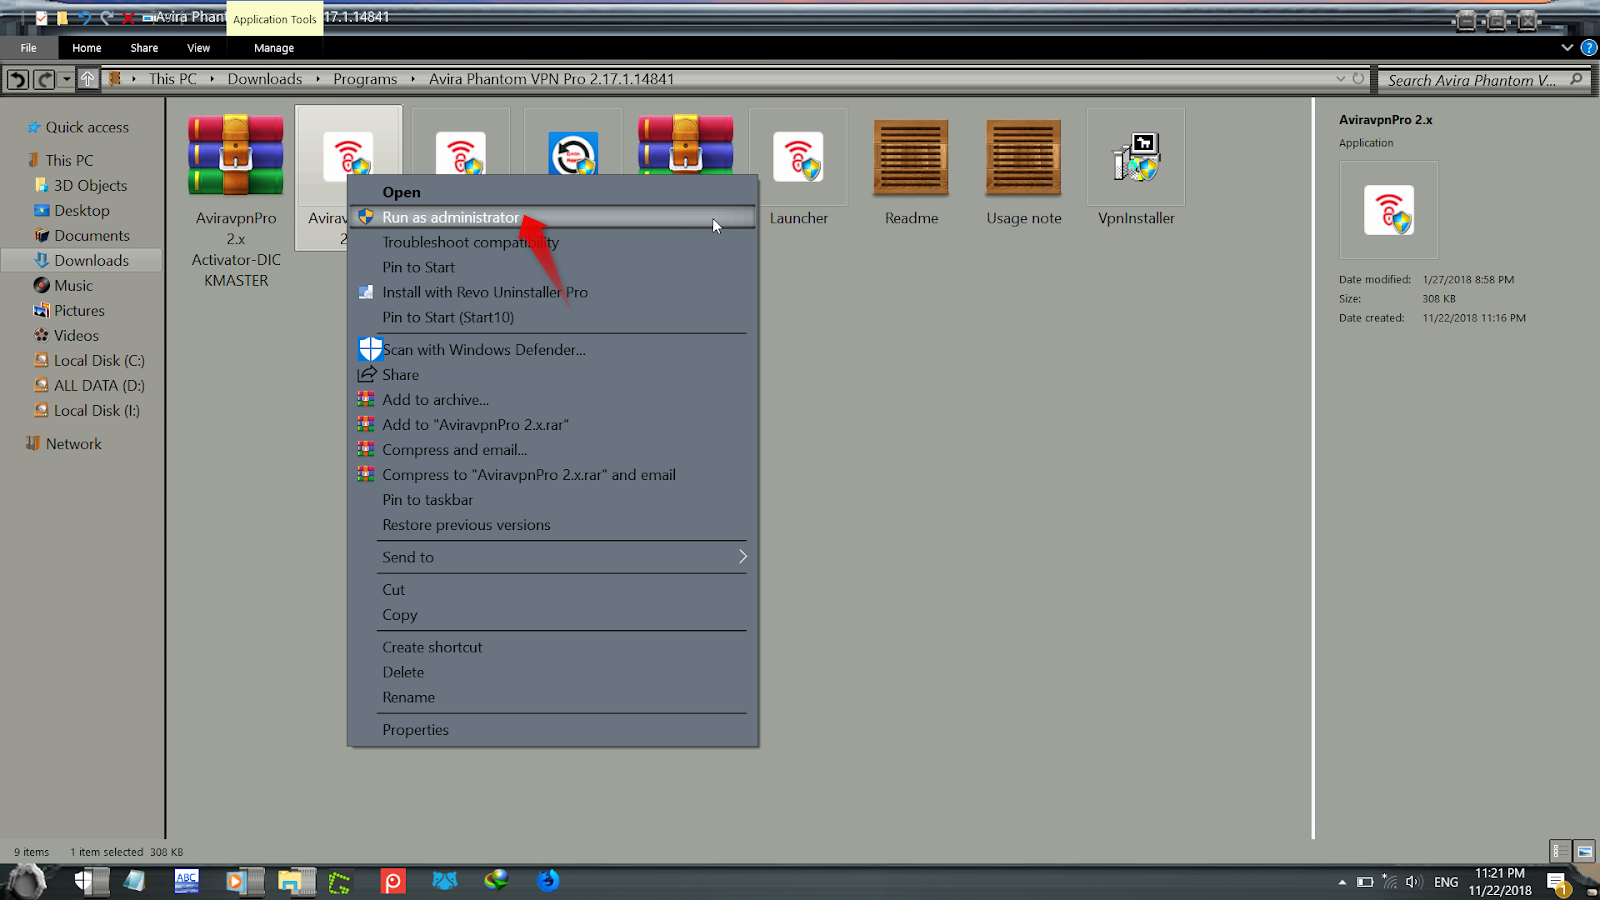The height and width of the screenshot is (900, 1600).
Task: Click the search magnifier icon
Action: [1577, 79]
